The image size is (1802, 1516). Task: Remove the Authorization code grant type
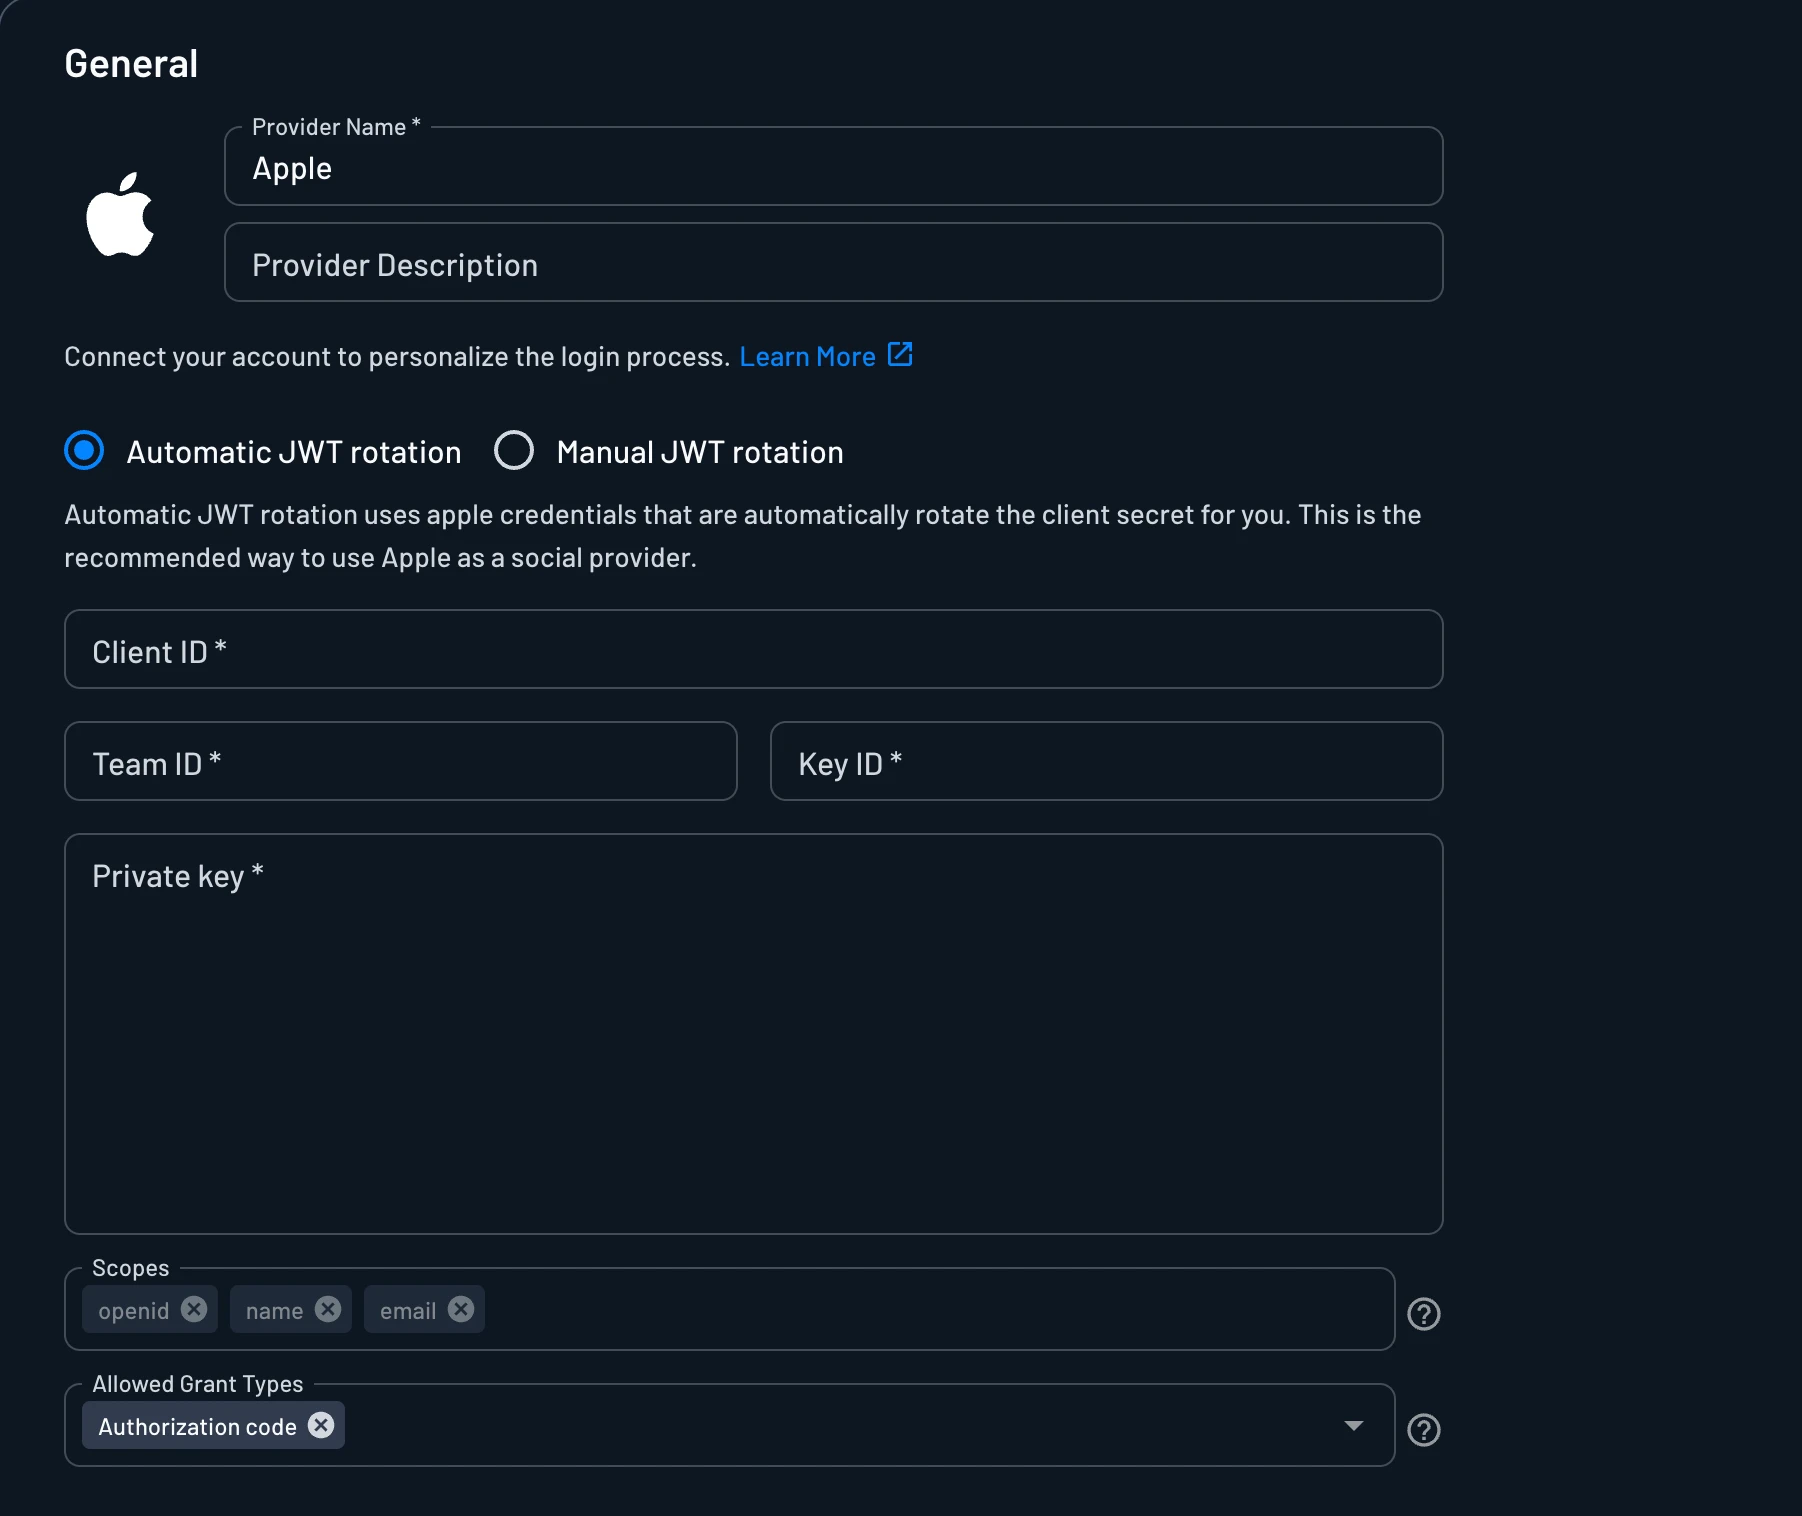[x=321, y=1425]
